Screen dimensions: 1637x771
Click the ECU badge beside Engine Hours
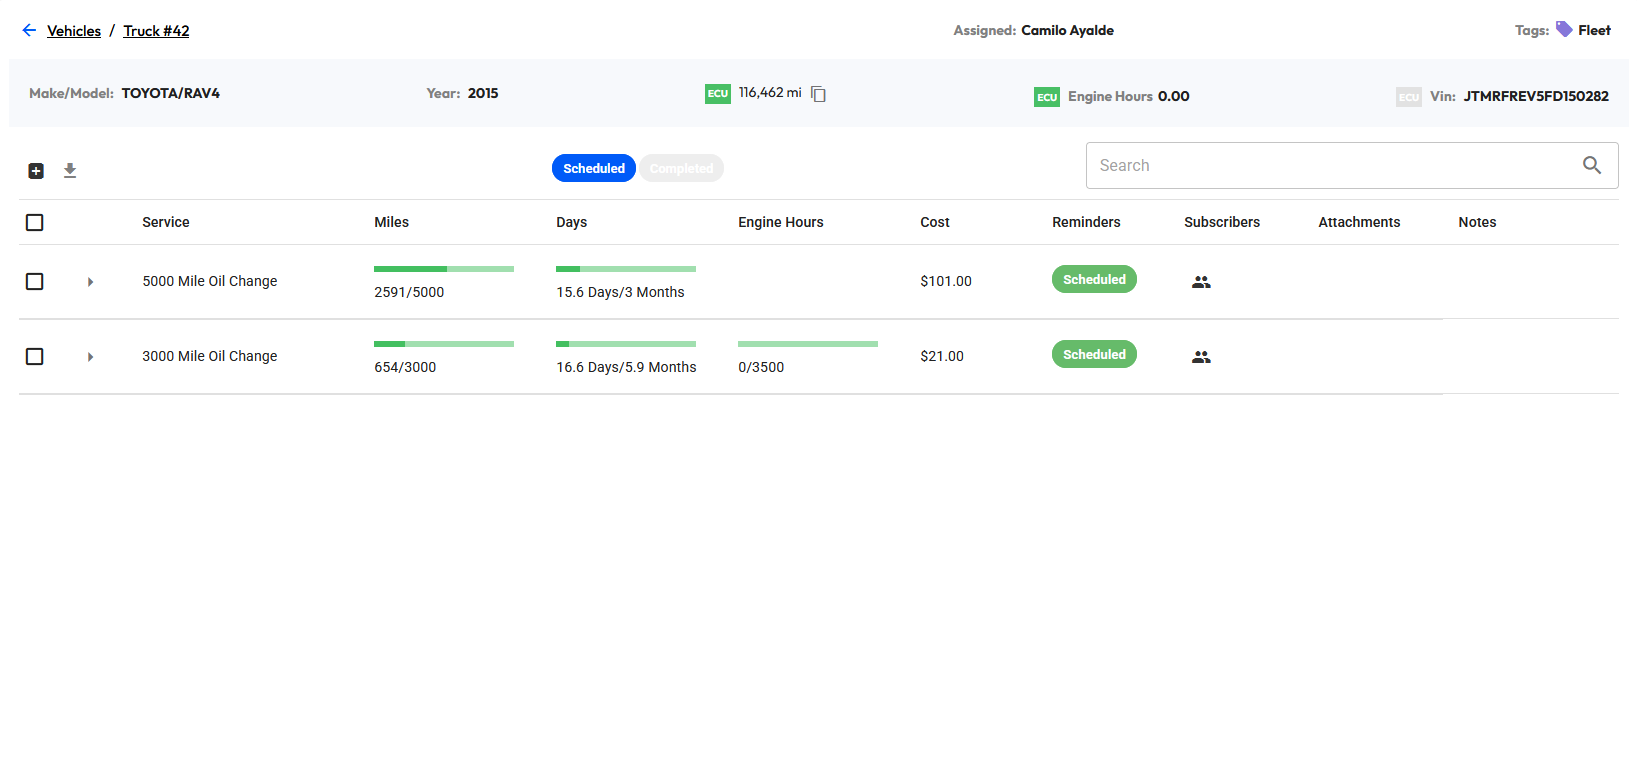click(x=1047, y=97)
